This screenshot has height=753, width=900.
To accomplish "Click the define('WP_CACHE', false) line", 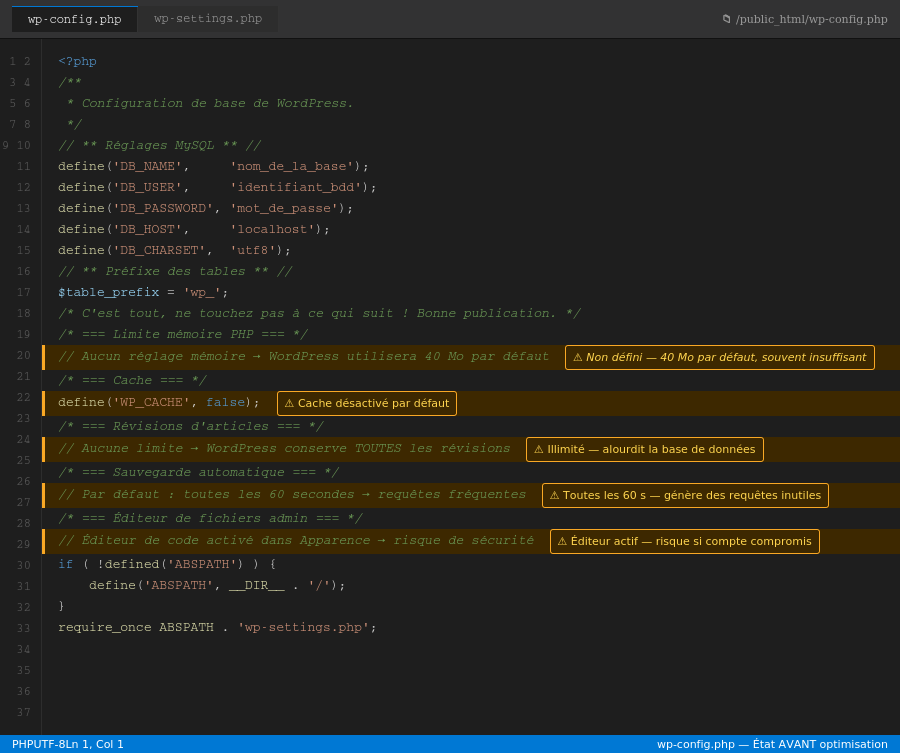I will pyautogui.click(x=159, y=402).
